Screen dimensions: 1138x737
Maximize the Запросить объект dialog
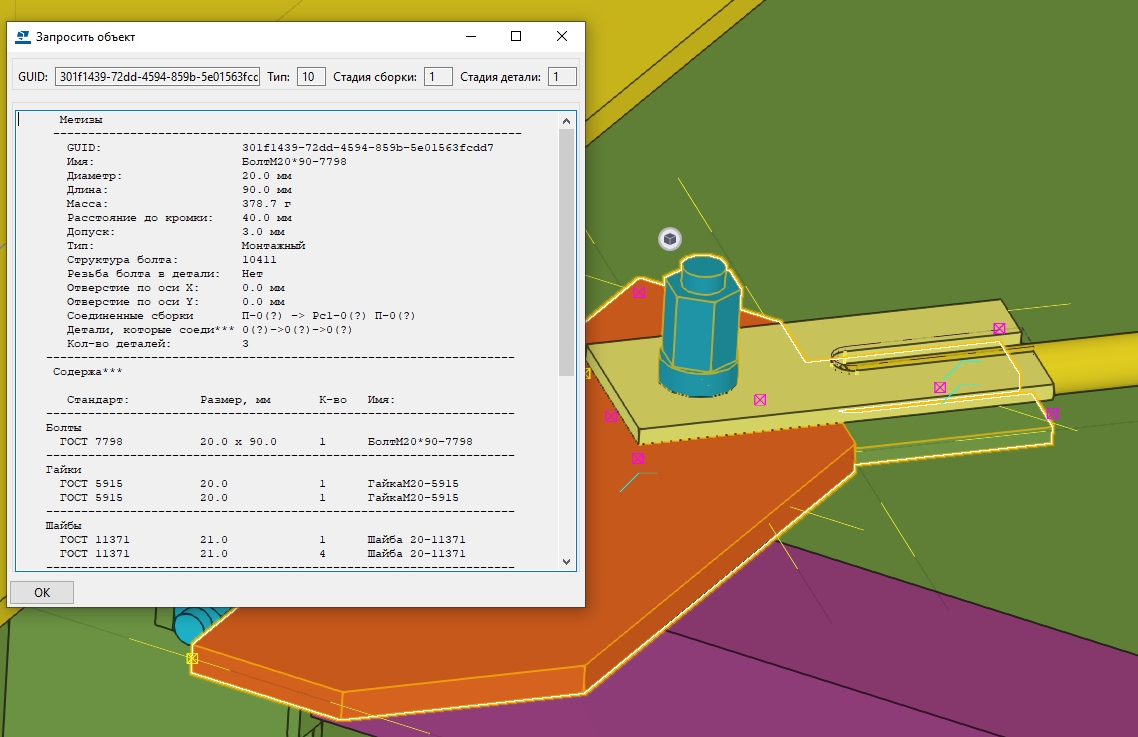[516, 37]
